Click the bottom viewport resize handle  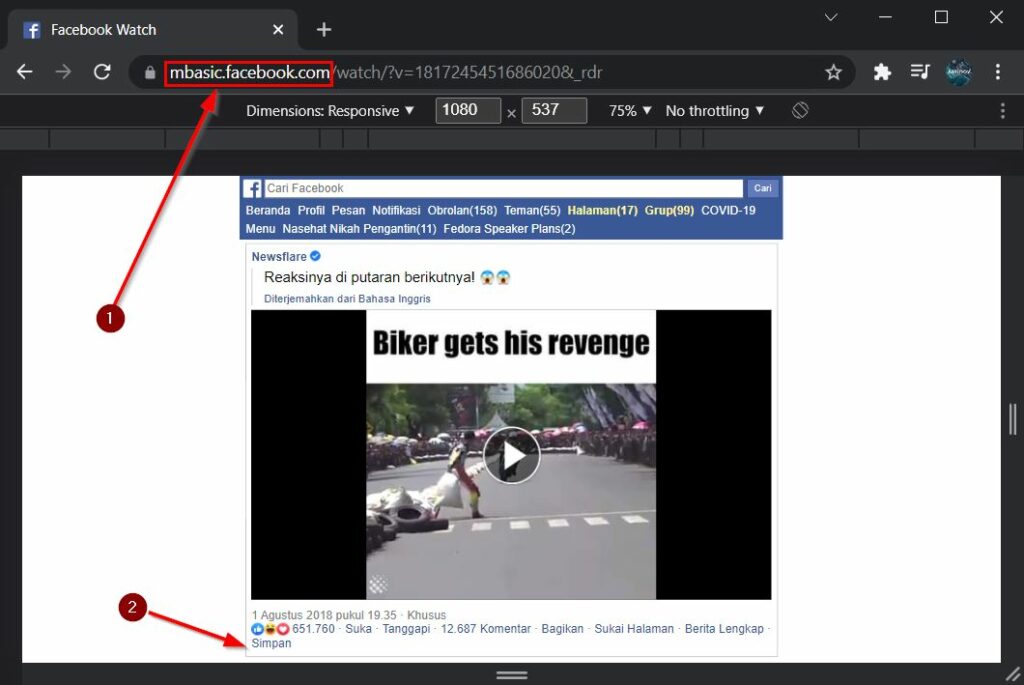click(x=511, y=675)
